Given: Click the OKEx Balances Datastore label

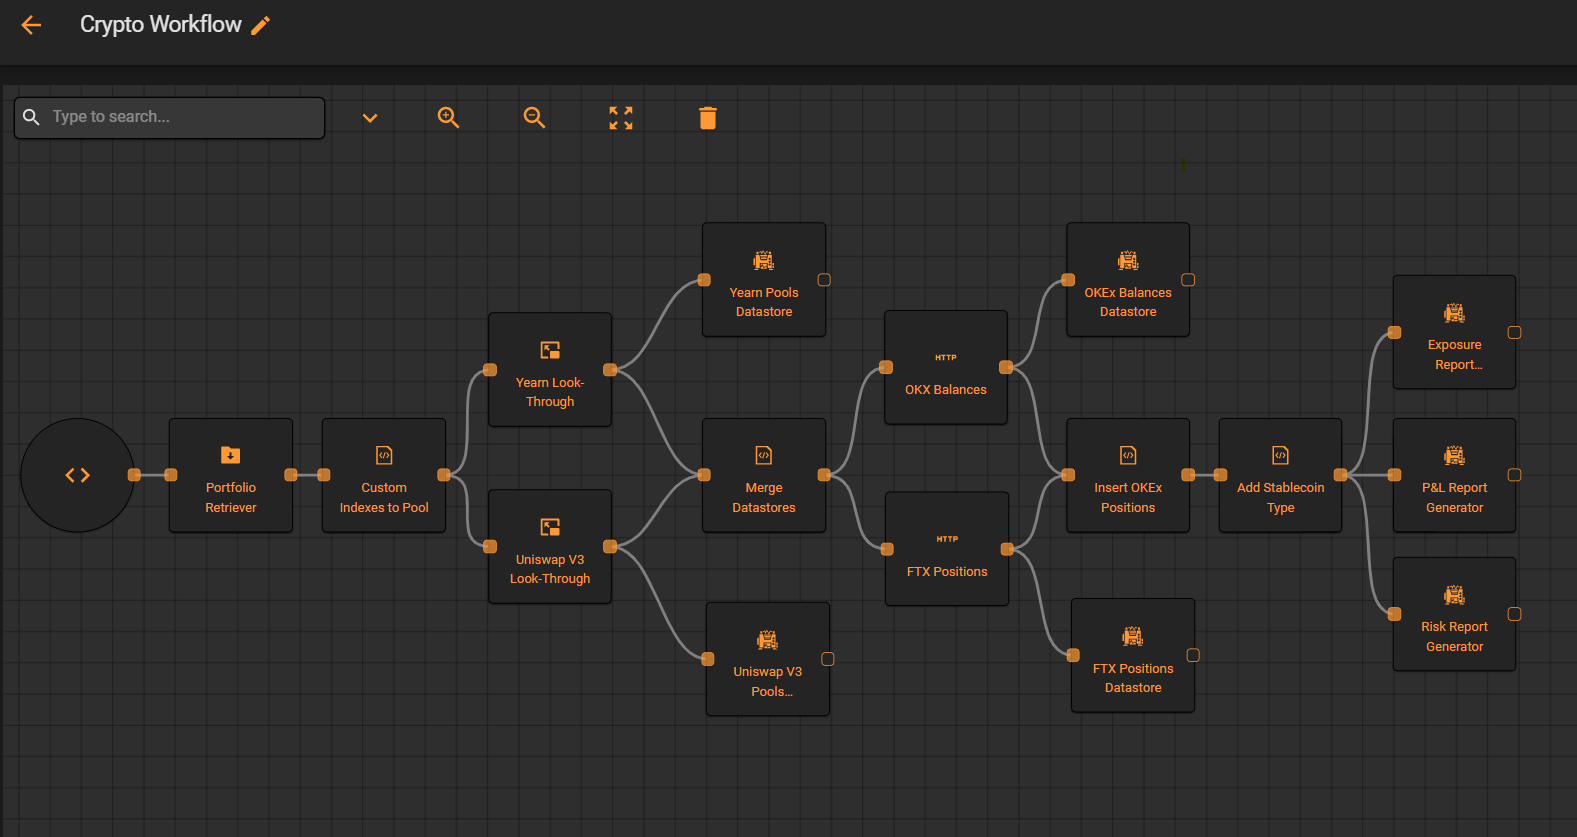Looking at the screenshot, I should point(1128,302).
